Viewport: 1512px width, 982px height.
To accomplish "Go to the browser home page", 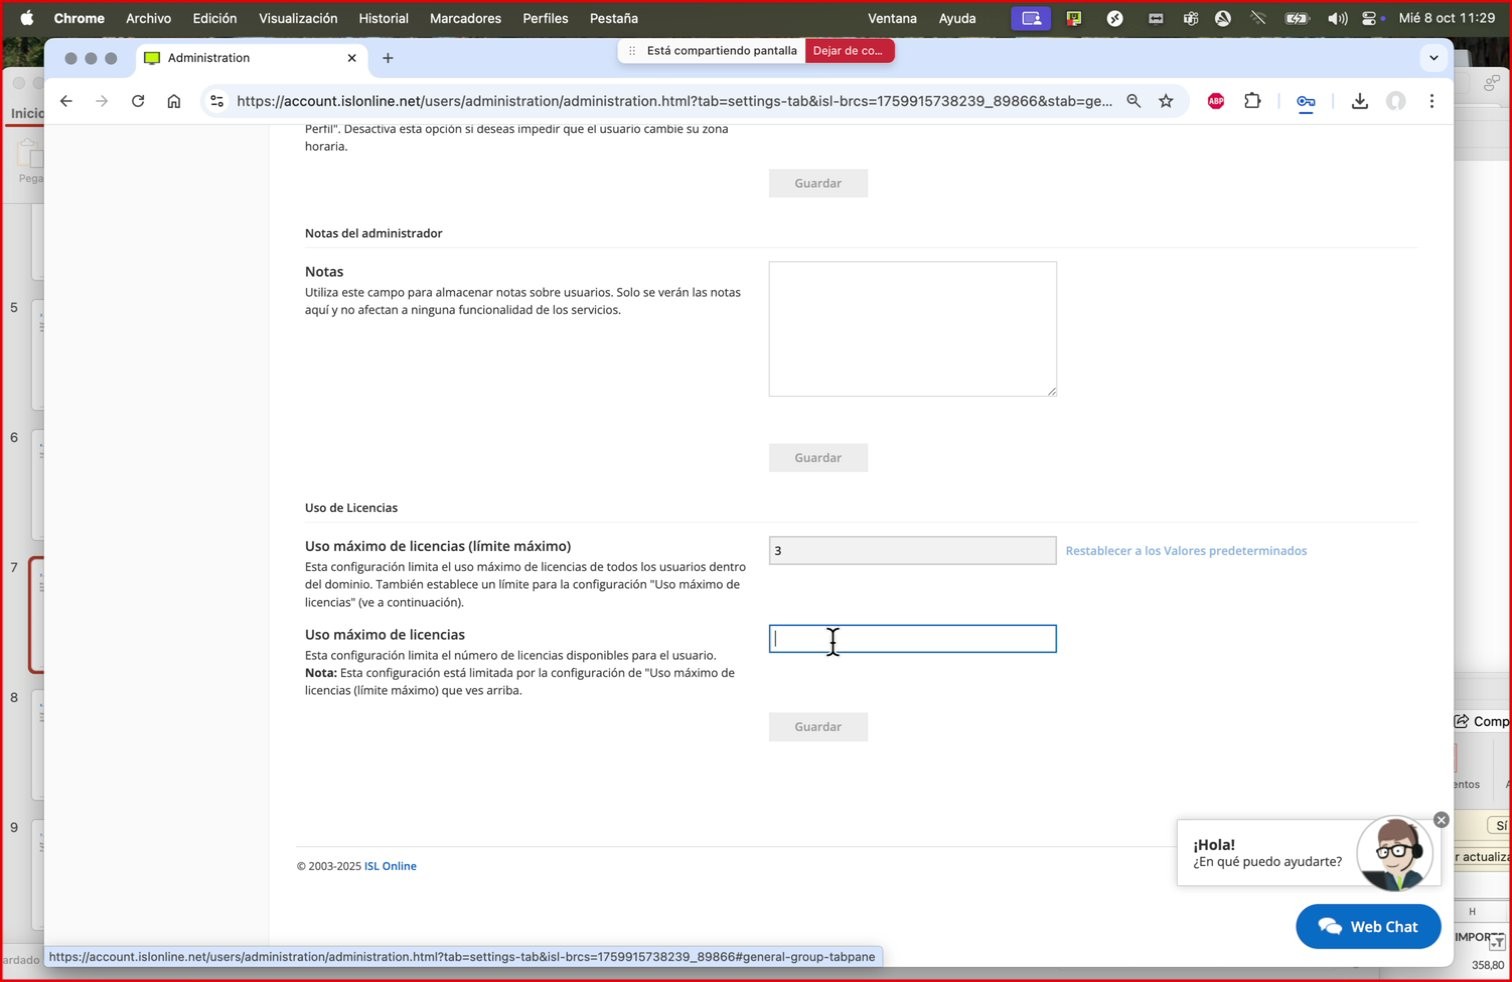I will (x=174, y=101).
